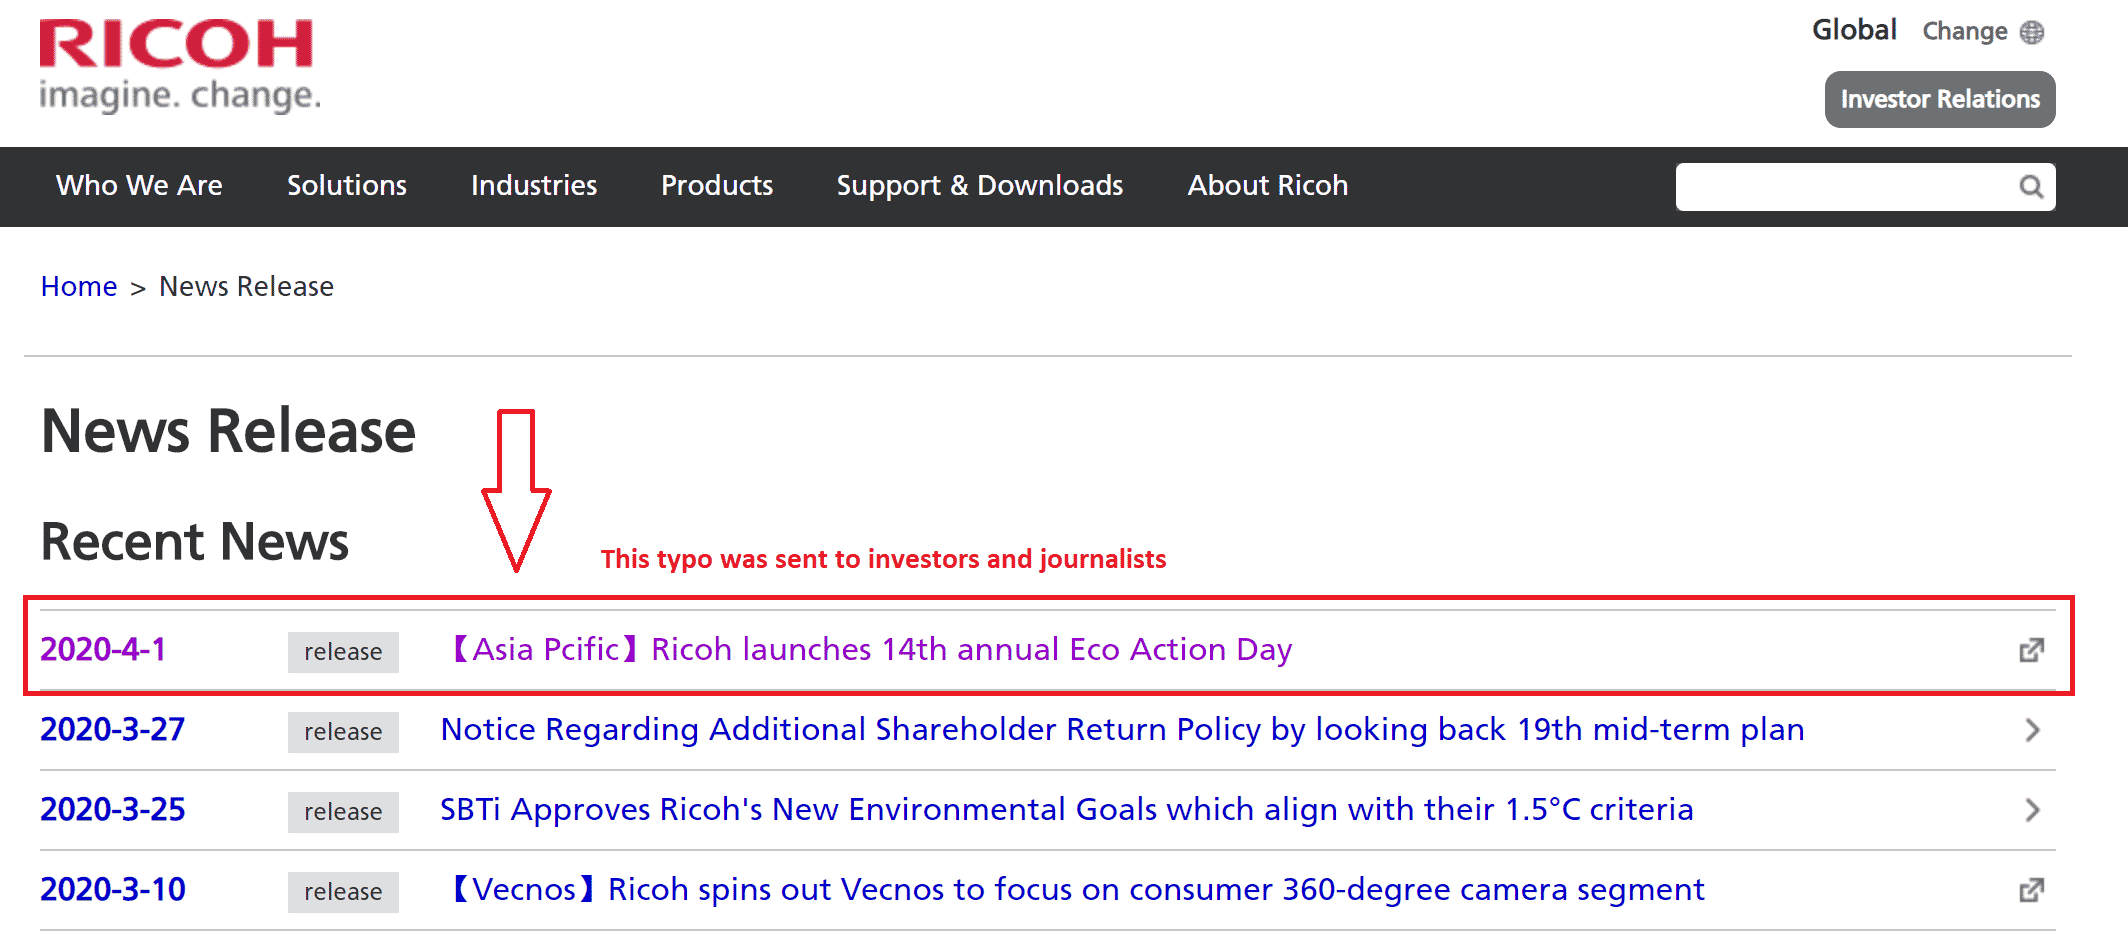The width and height of the screenshot is (2128, 934).
Task: Click release tag on 2020-3-10 row
Action: (x=343, y=892)
